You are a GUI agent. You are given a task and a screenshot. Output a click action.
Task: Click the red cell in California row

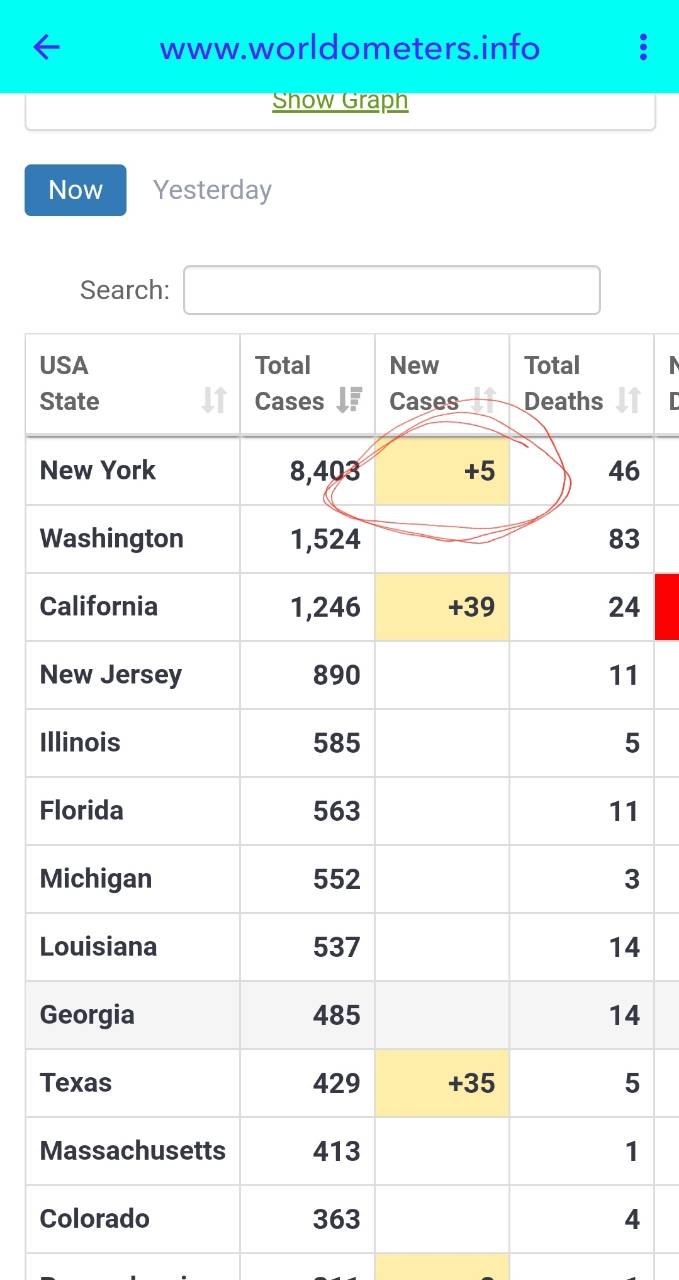pos(667,607)
